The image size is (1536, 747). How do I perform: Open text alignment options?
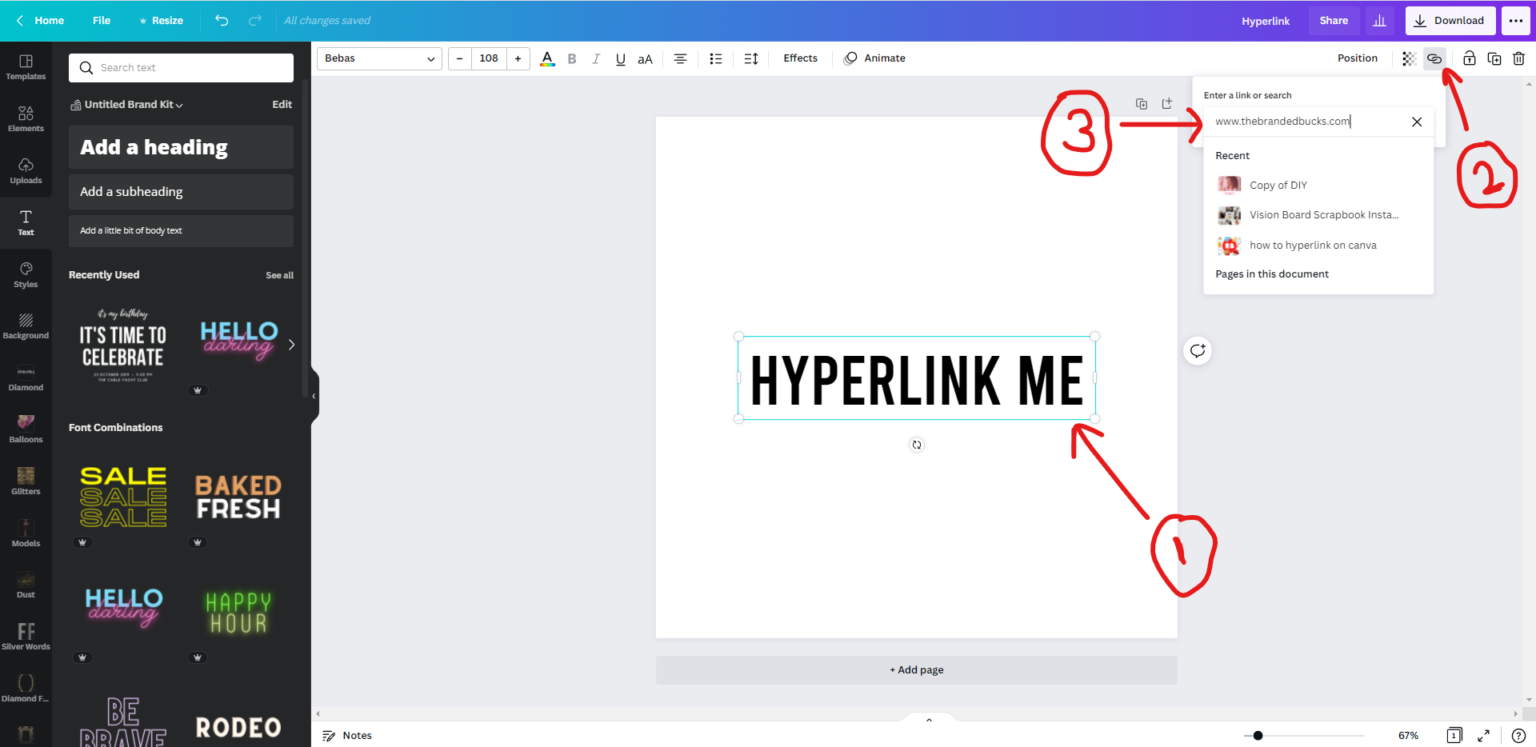coord(680,59)
